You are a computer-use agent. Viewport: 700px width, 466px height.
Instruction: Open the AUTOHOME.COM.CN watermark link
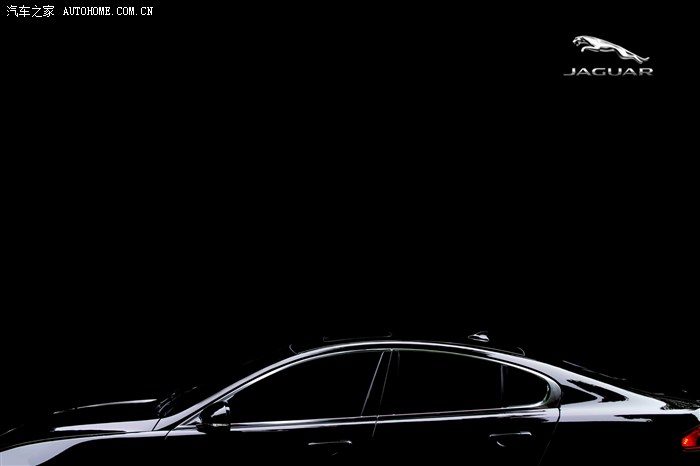pos(108,11)
